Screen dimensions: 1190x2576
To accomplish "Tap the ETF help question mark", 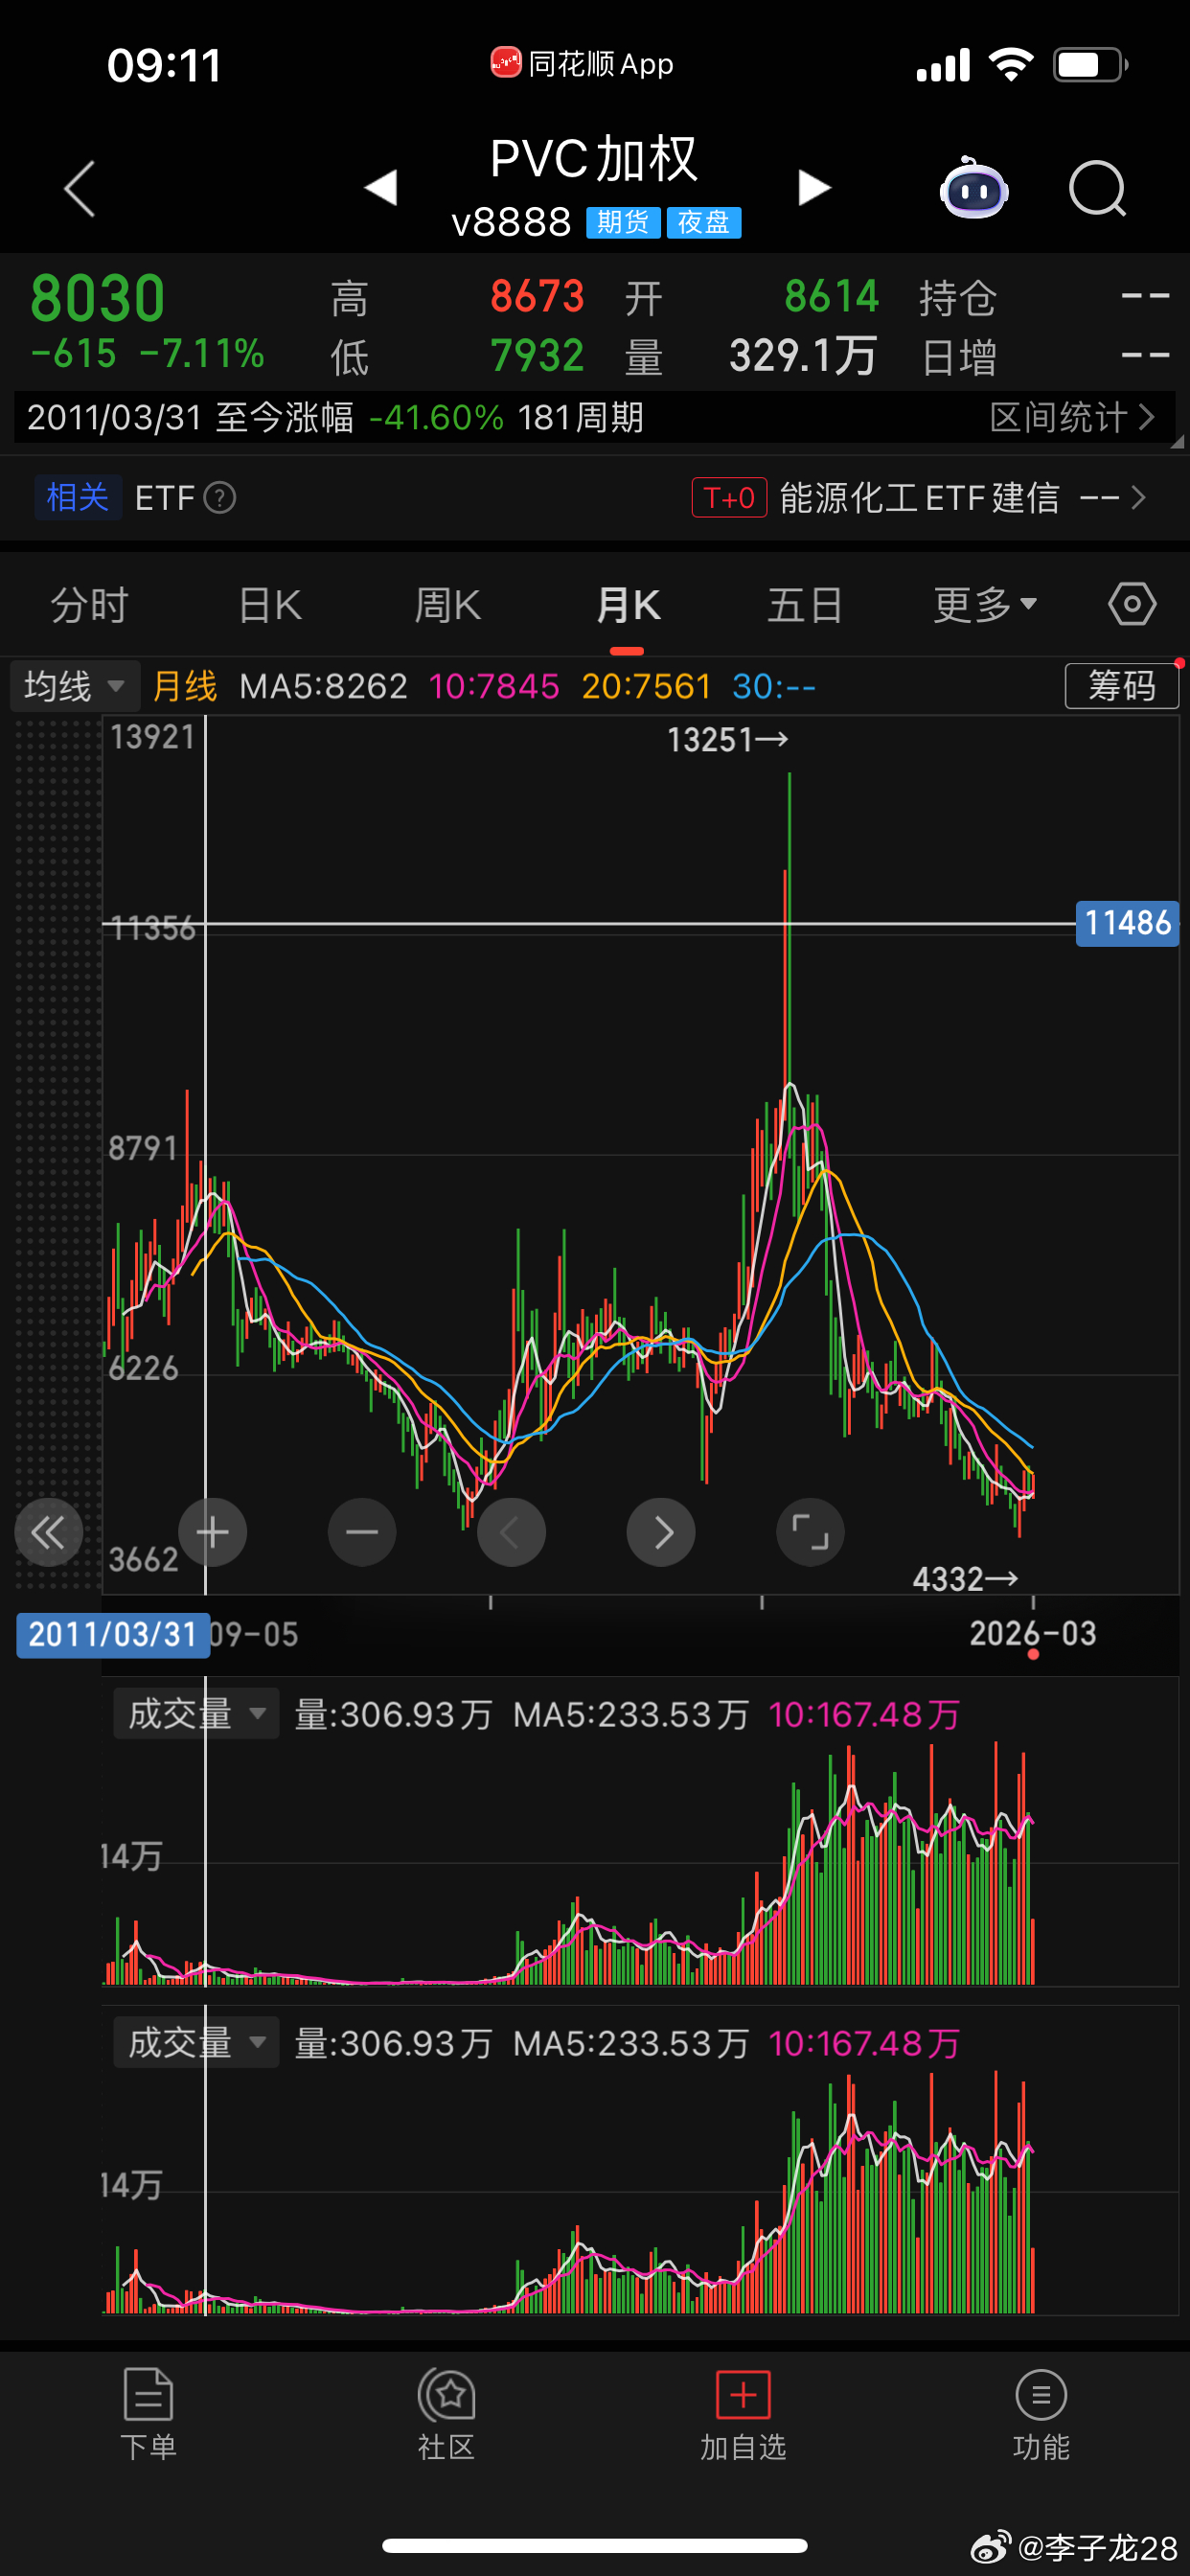I will coord(220,497).
